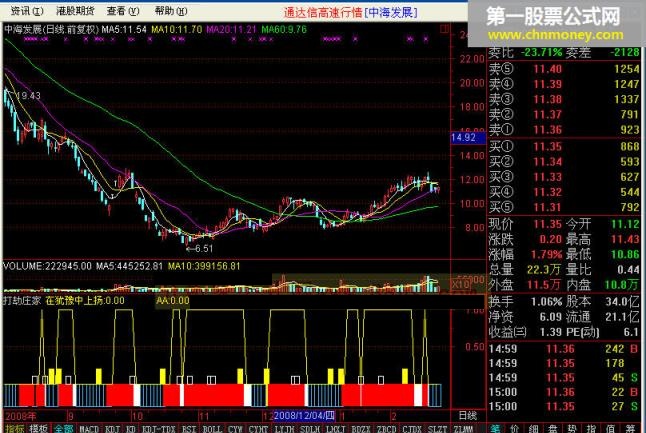Click the 14:59 trade row with 242 B

564,349
